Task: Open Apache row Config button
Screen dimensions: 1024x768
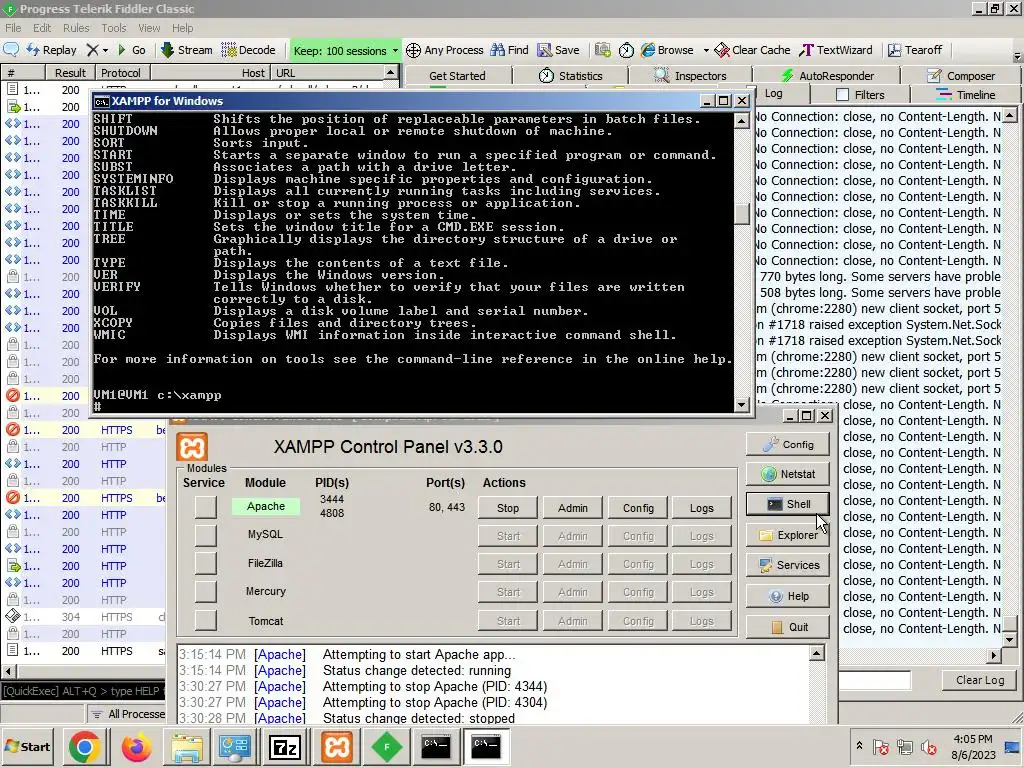Action: (638, 508)
